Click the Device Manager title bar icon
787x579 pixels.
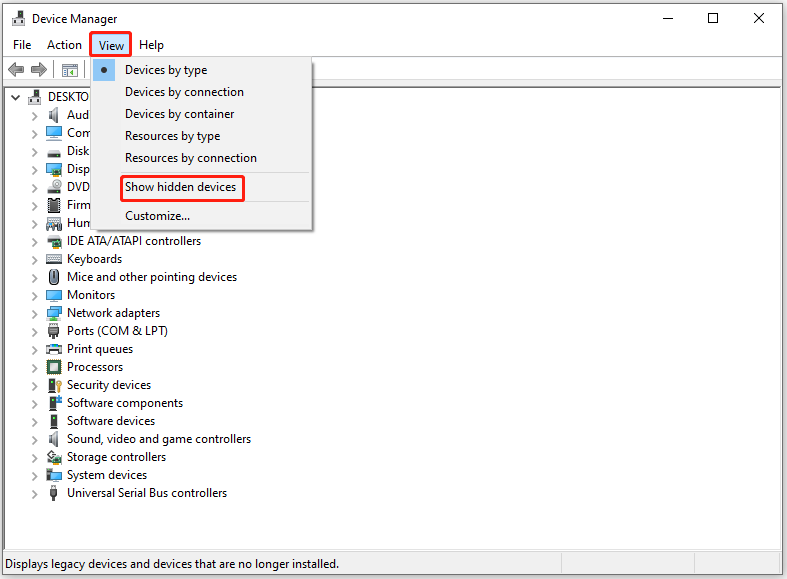(19, 19)
